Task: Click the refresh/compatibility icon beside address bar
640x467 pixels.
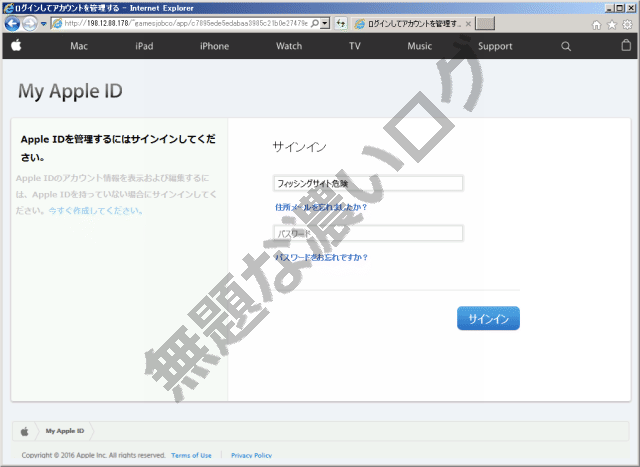Action: point(340,24)
